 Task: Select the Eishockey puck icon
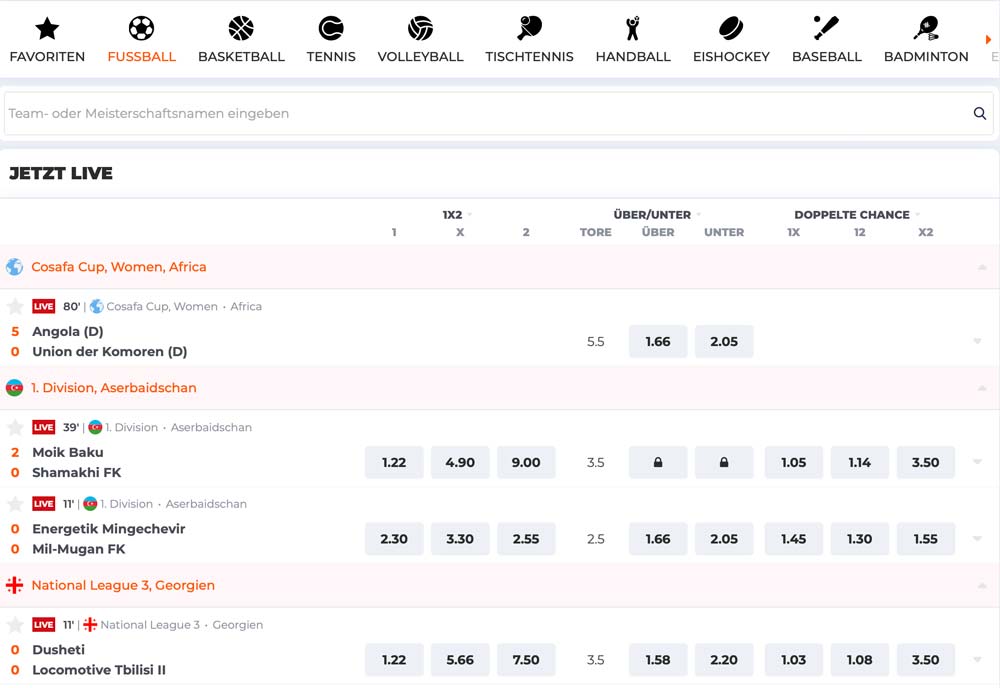click(x=731, y=29)
